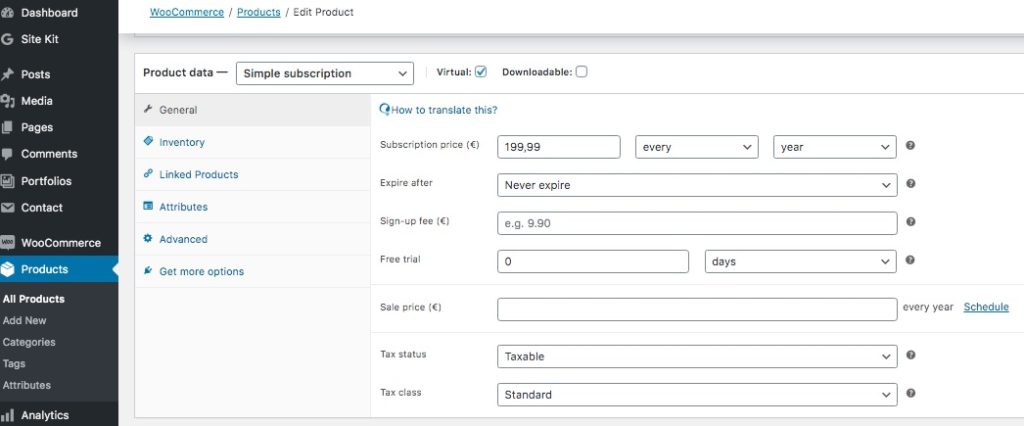Click the Posts pushpin icon
Screen dimensions: 1024x426
pos(7,74)
